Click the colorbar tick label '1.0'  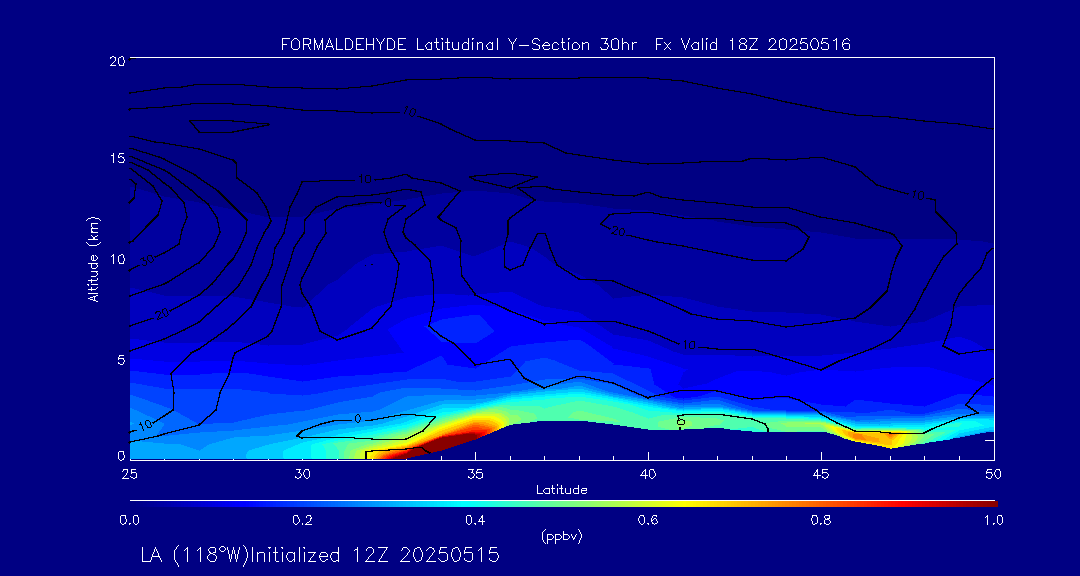994,520
